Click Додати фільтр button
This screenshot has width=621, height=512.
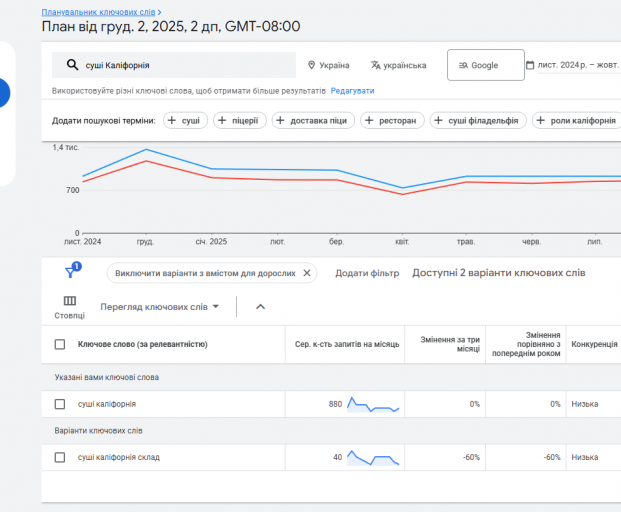367,273
